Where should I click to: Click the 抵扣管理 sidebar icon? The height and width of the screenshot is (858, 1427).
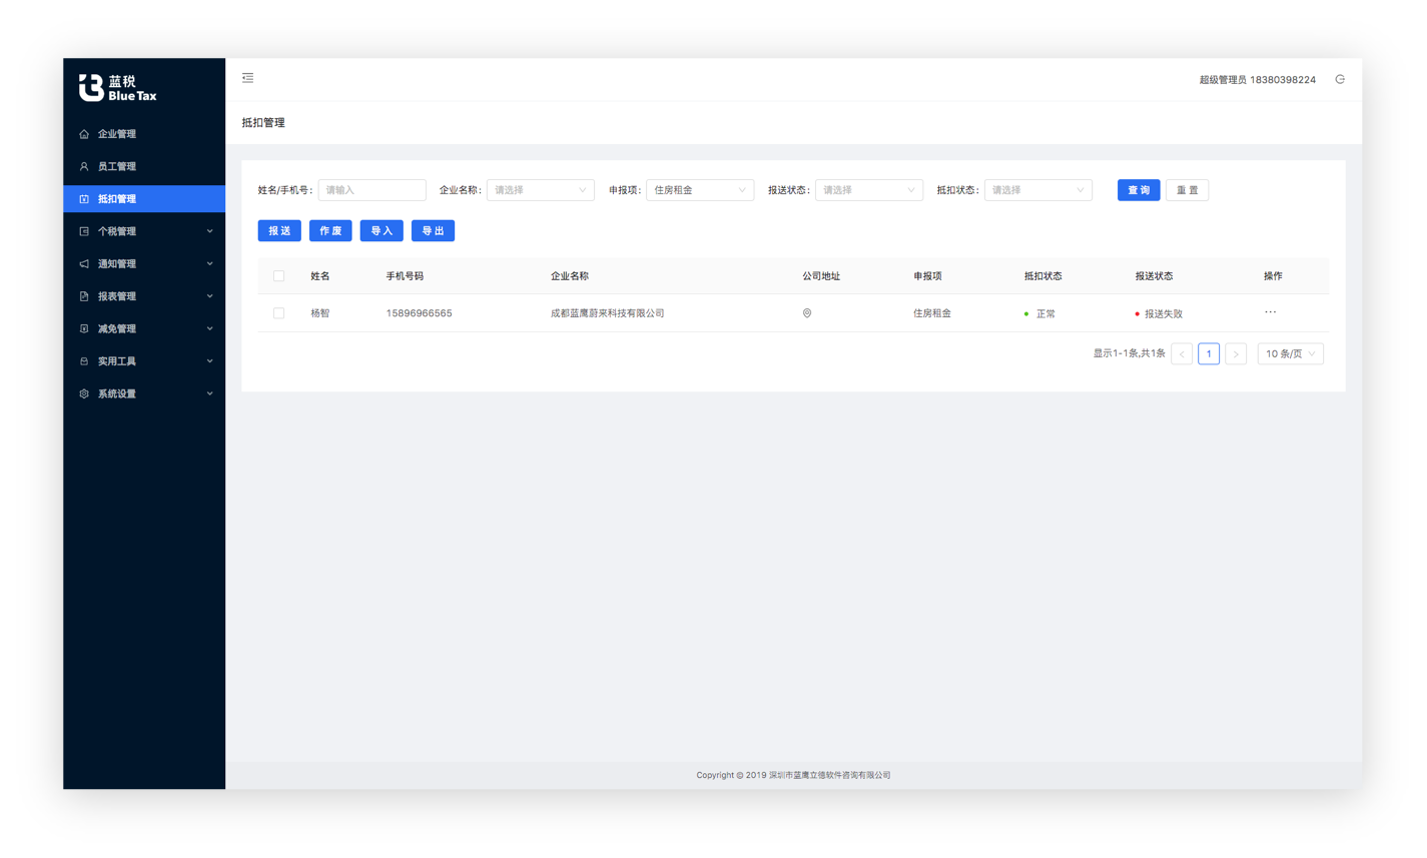coord(84,199)
